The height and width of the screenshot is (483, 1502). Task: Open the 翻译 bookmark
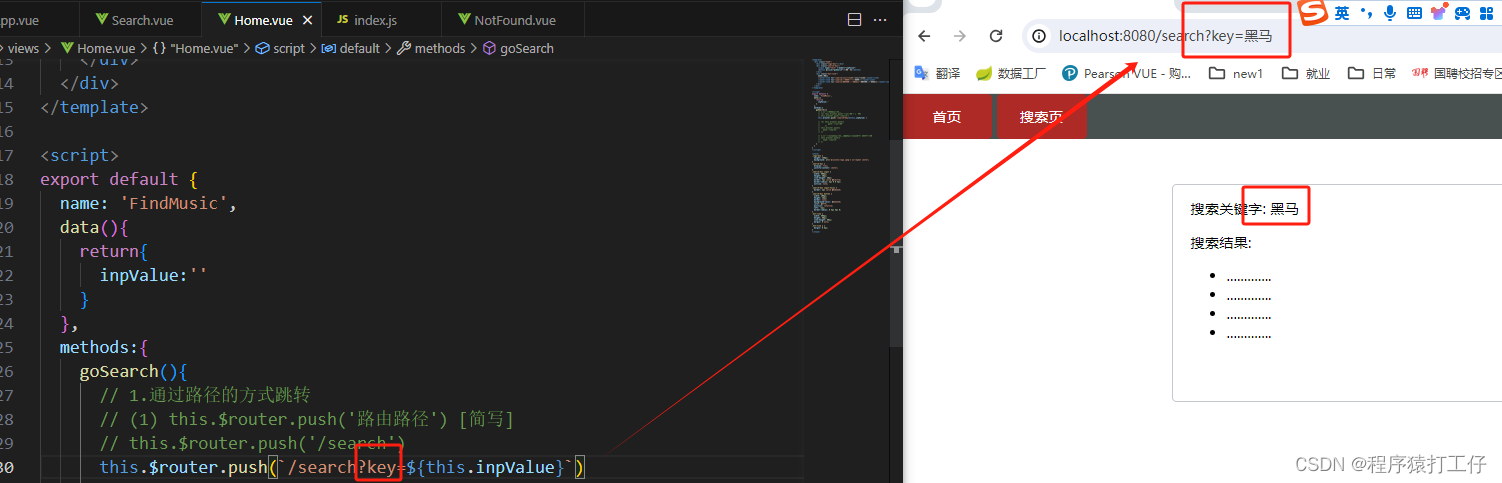click(x=937, y=73)
